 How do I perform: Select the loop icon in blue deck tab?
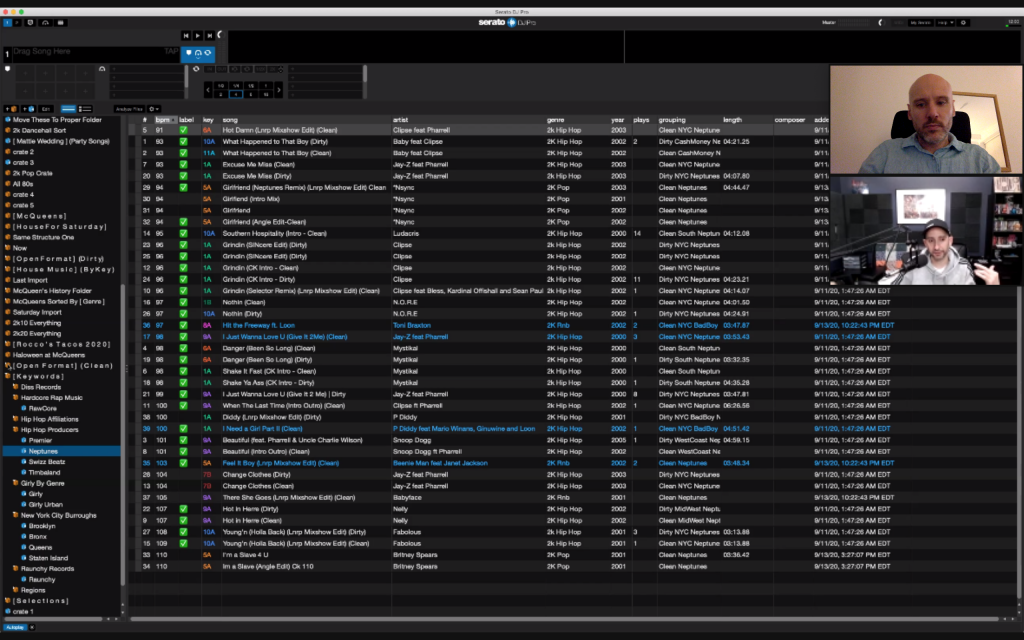tap(208, 53)
